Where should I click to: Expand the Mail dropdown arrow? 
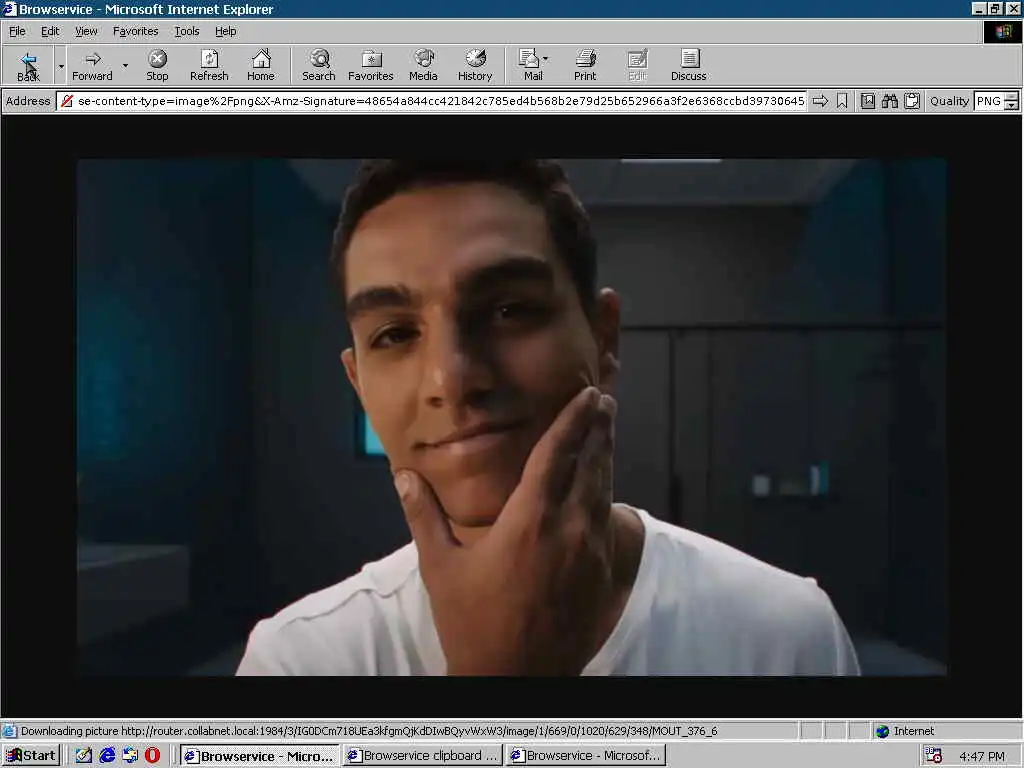click(x=545, y=59)
